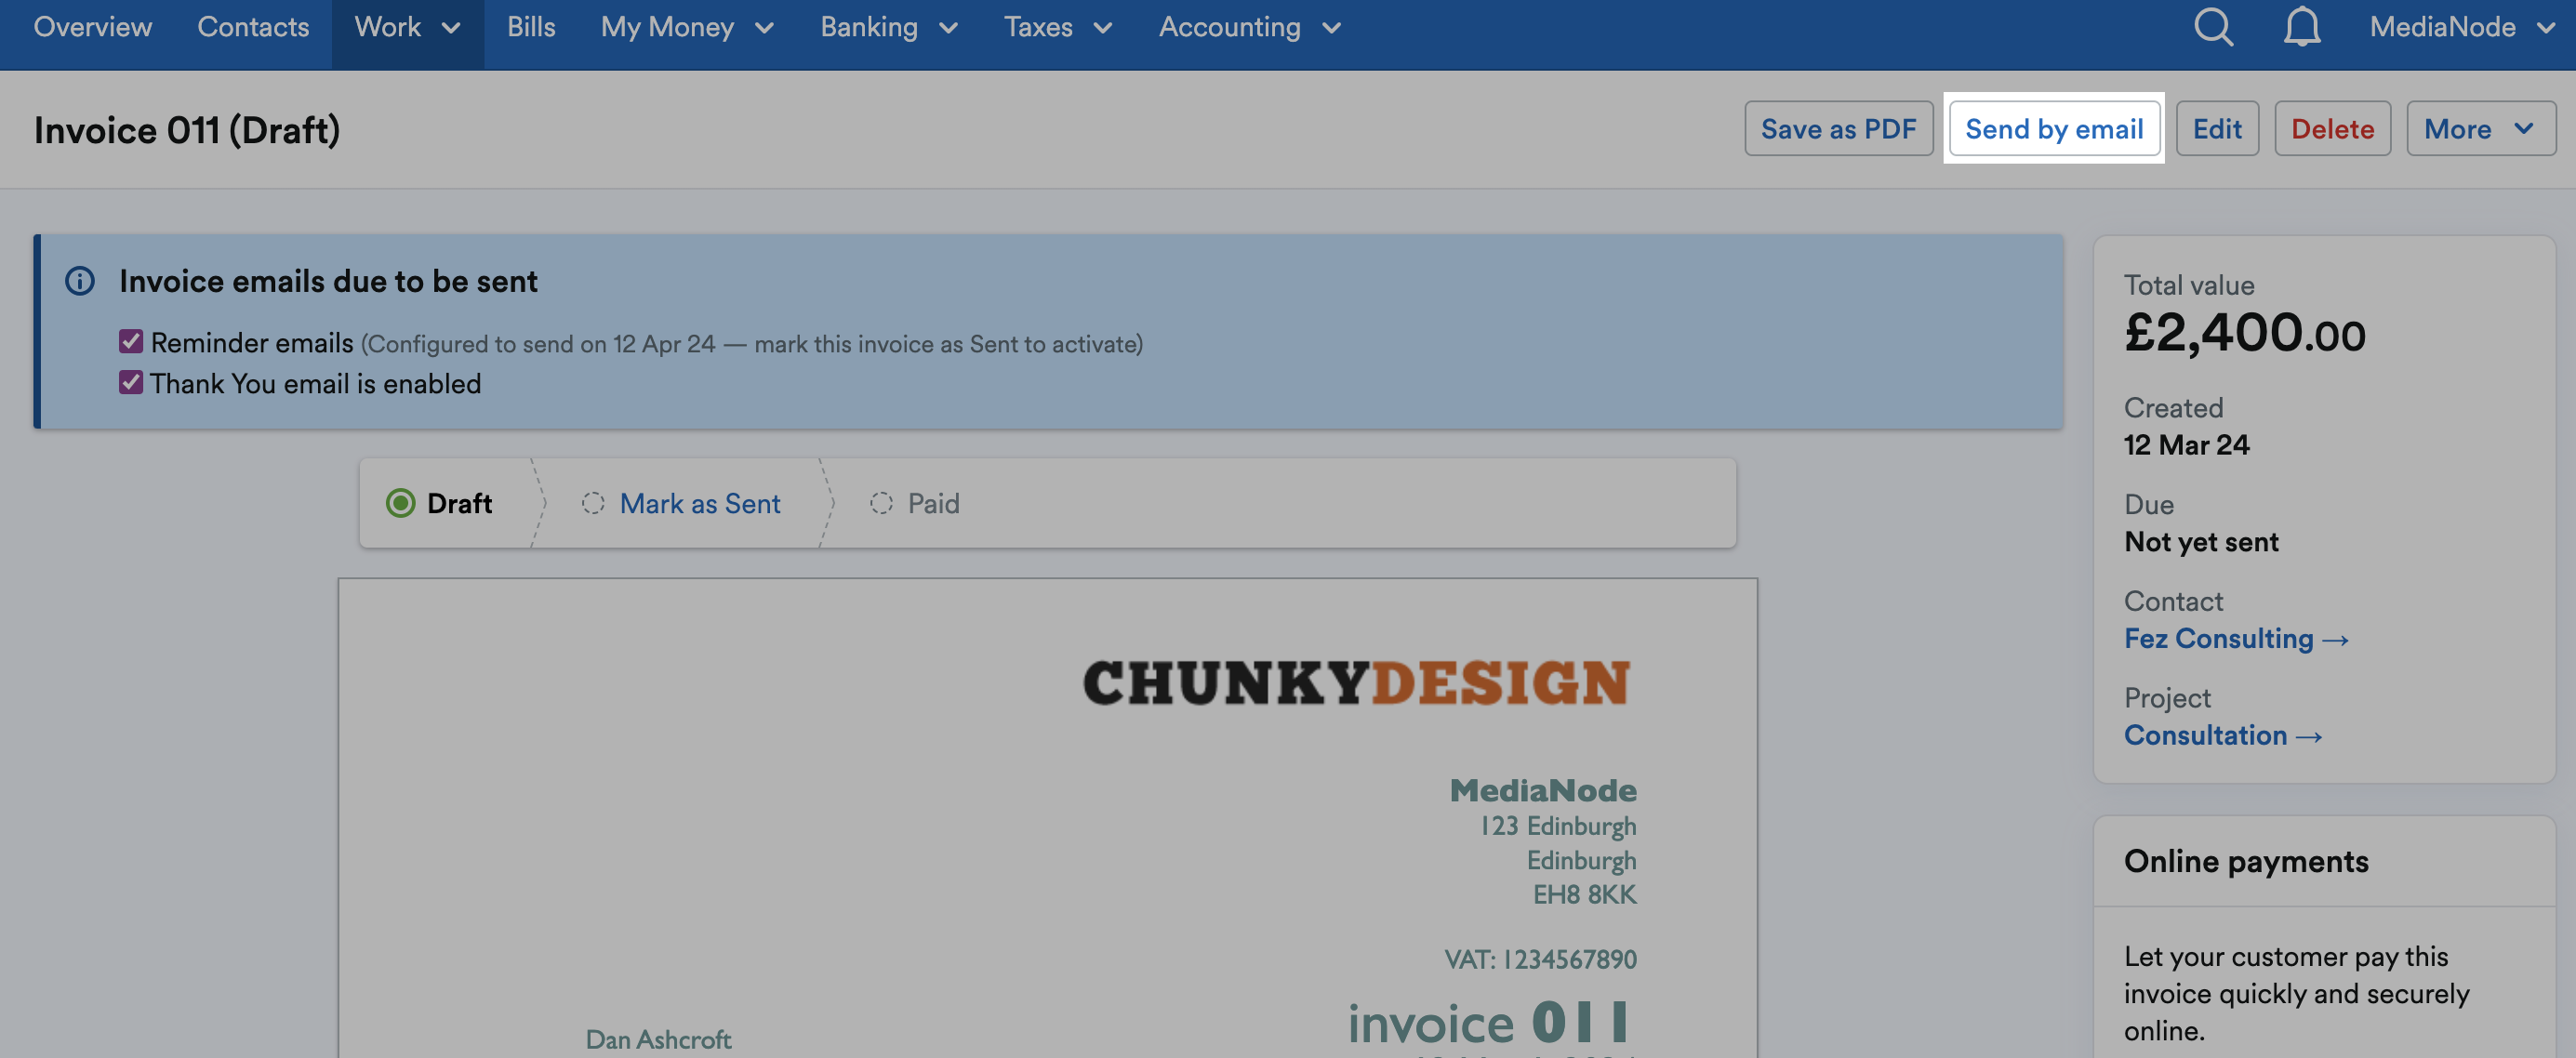2576x1058 pixels.
Task: Open the Bills section
Action: tap(531, 27)
